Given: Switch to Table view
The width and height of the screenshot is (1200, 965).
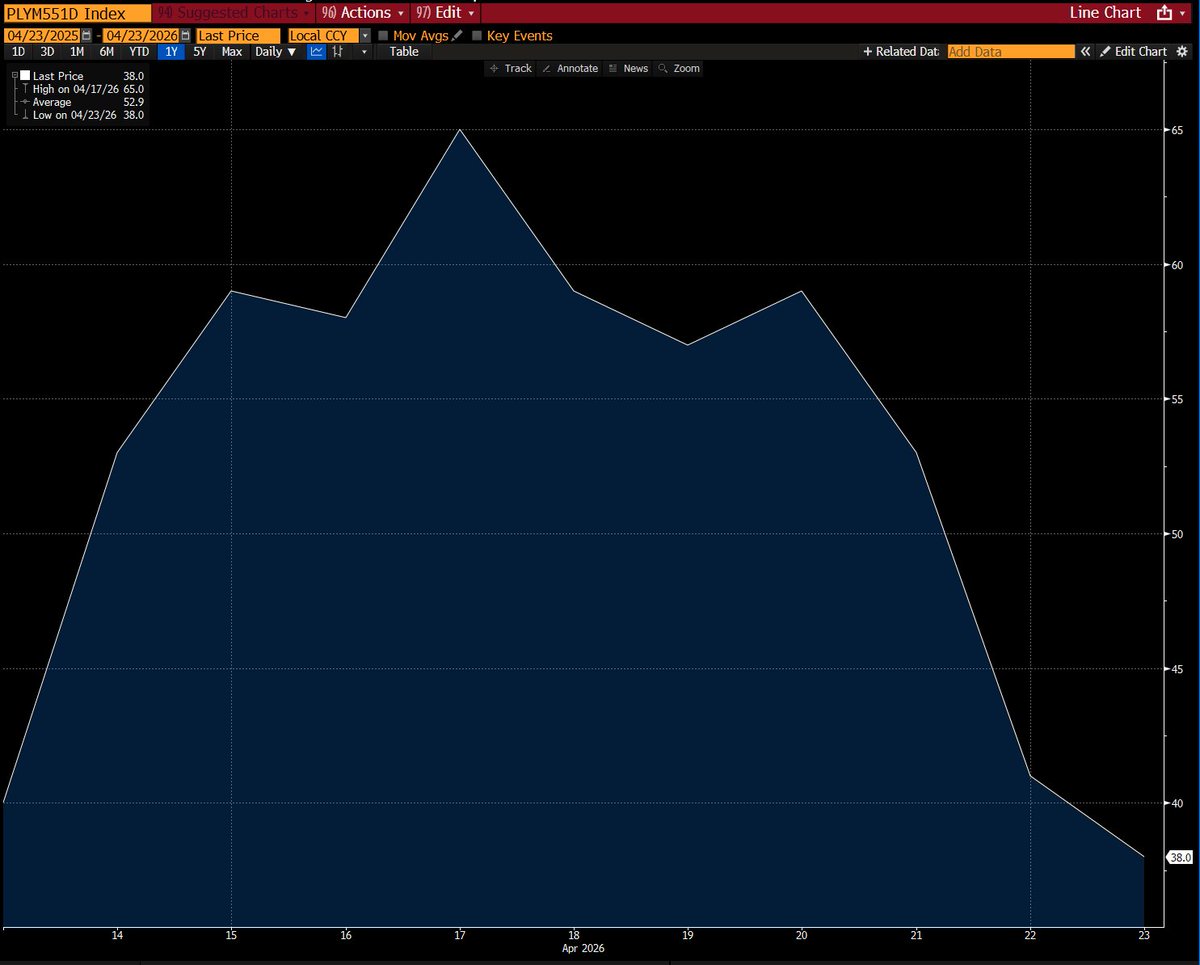Looking at the screenshot, I should tap(404, 51).
